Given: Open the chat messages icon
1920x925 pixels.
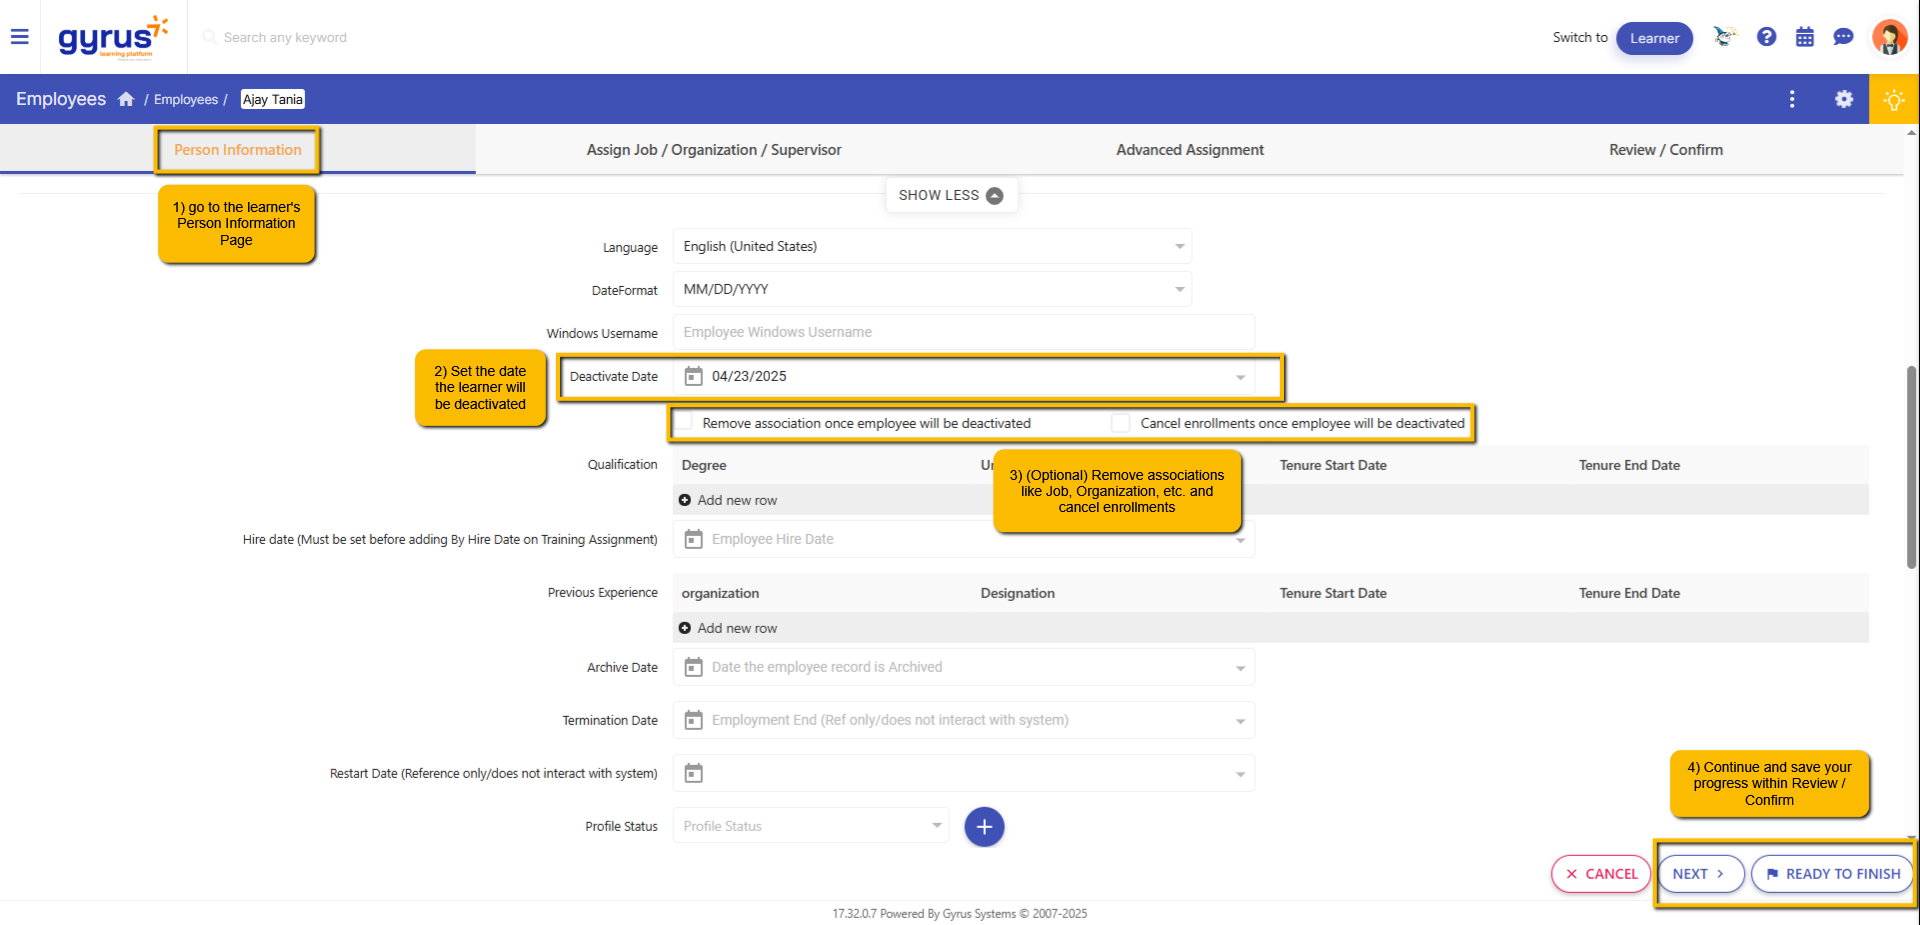Looking at the screenshot, I should click(x=1843, y=37).
